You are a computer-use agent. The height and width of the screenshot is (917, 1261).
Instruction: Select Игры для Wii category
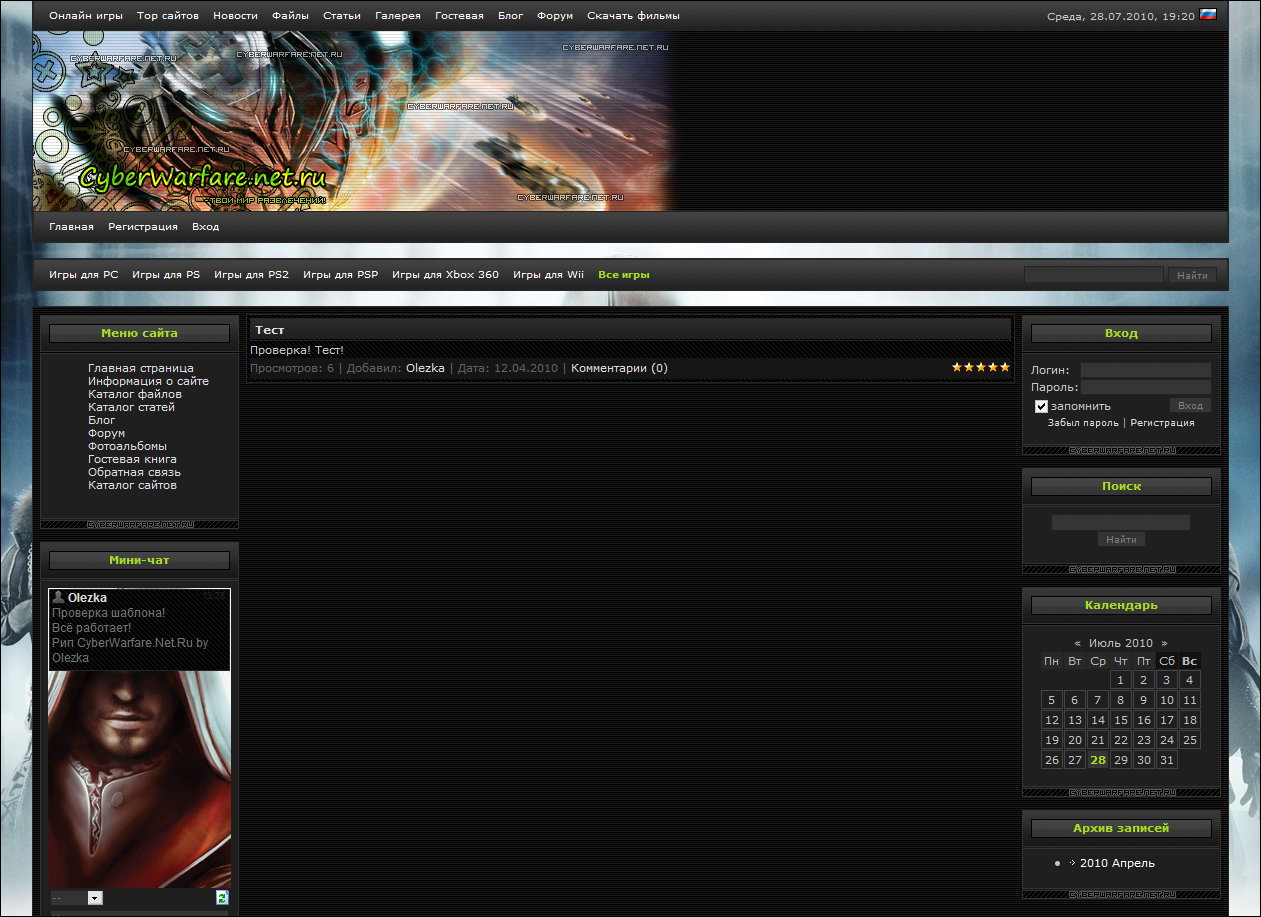548,274
